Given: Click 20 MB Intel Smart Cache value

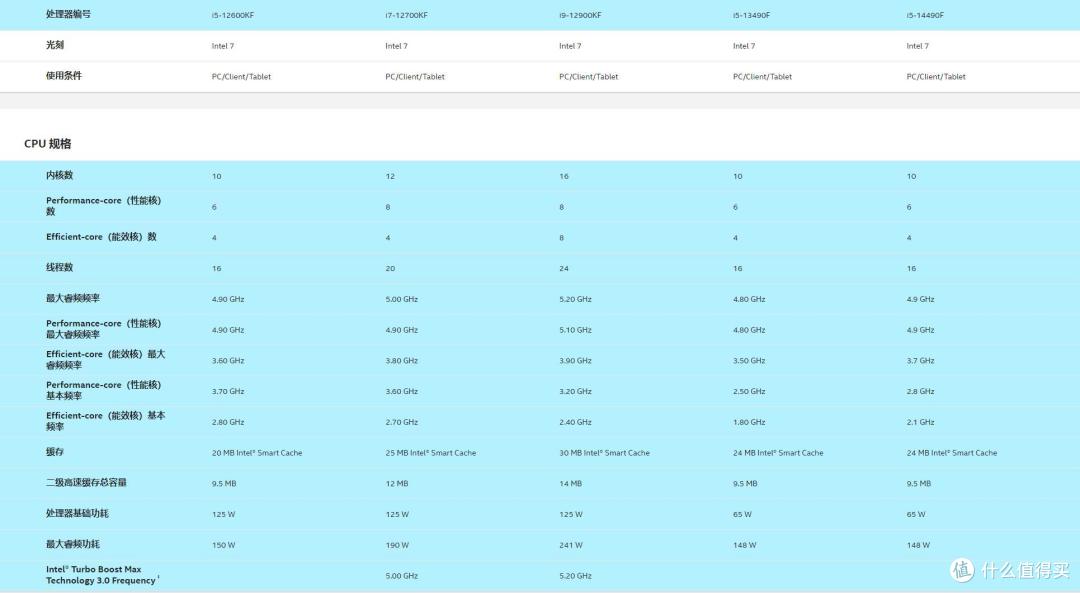Looking at the screenshot, I should 257,453.
